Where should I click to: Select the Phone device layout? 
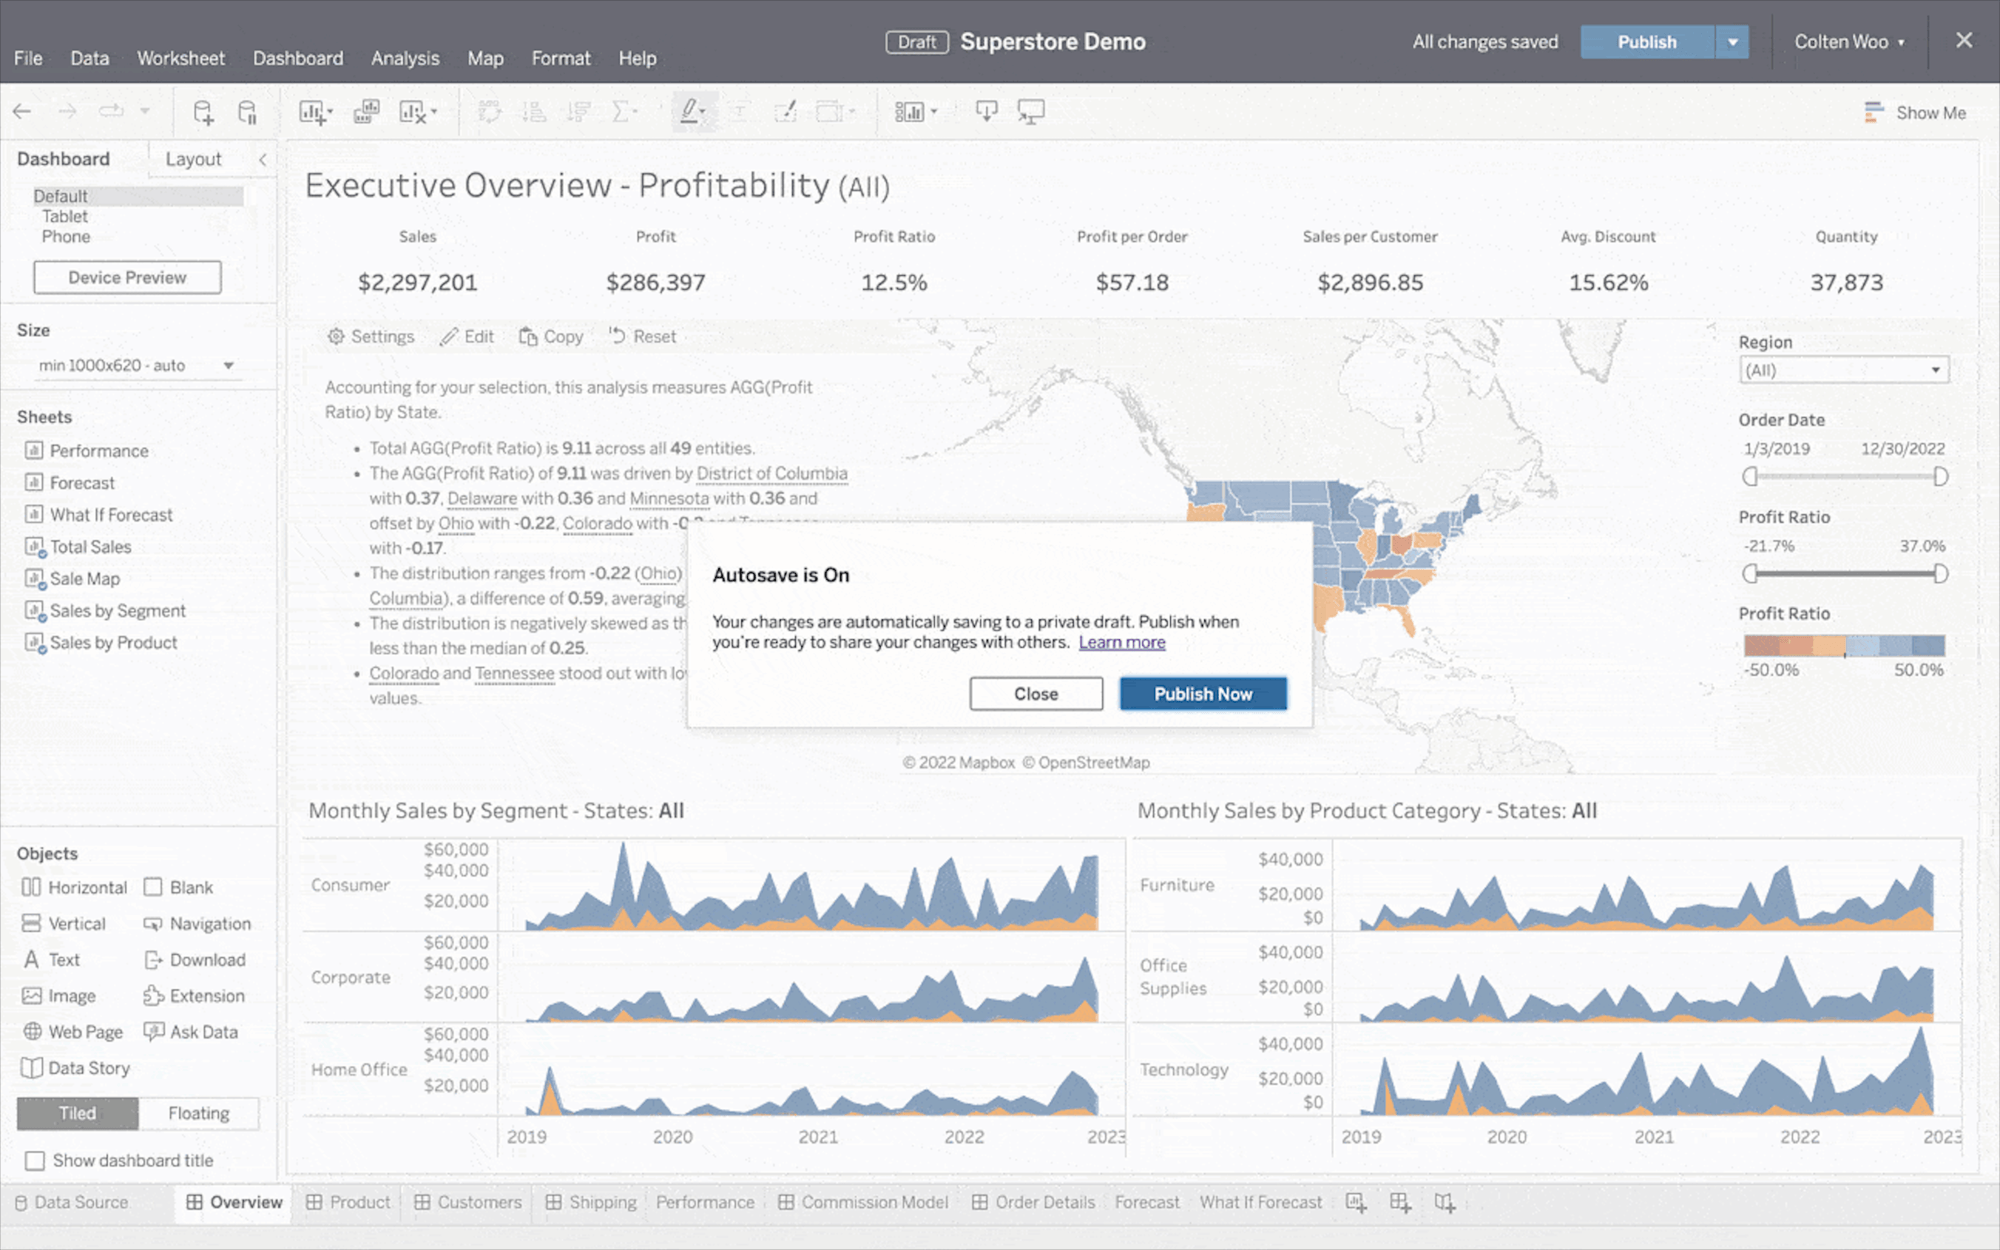(x=66, y=236)
